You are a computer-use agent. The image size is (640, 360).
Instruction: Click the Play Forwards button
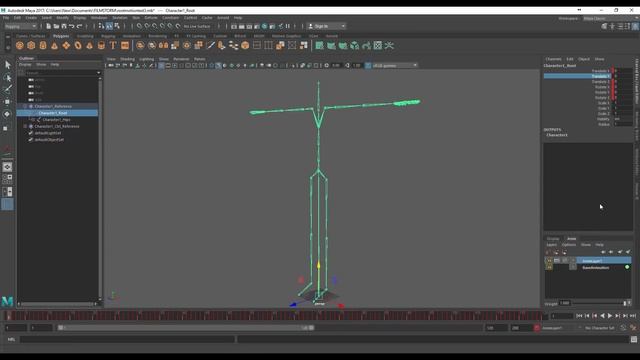(610, 316)
